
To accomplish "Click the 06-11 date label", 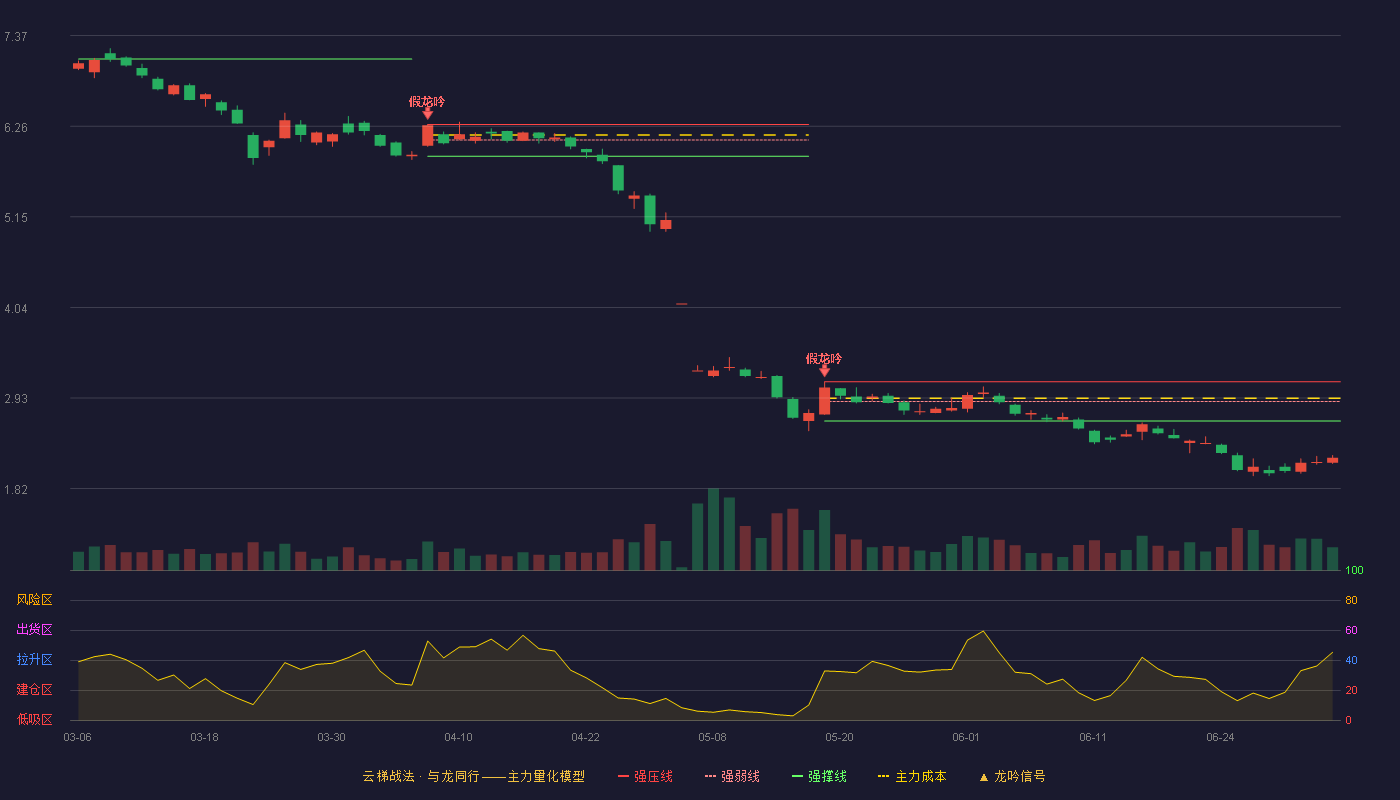I will [x=1093, y=737].
